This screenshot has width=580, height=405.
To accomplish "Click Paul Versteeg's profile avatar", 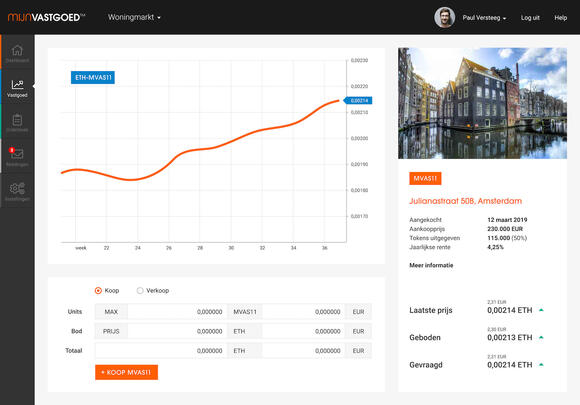I will (444, 17).
